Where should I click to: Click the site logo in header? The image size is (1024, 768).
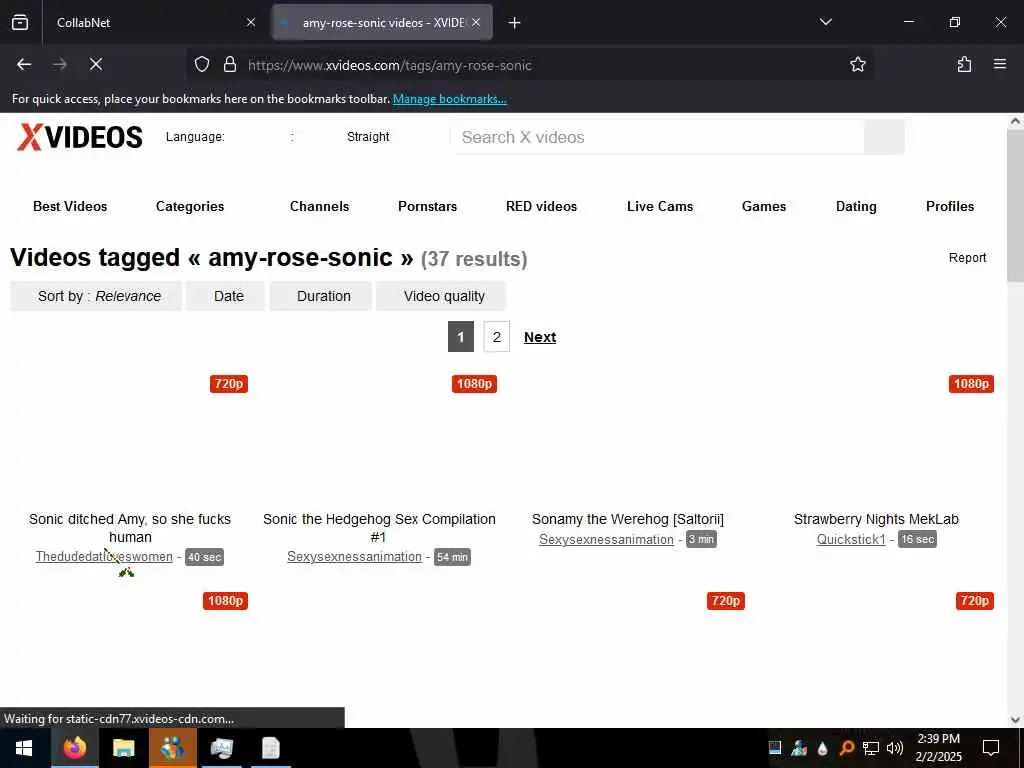(x=80, y=137)
